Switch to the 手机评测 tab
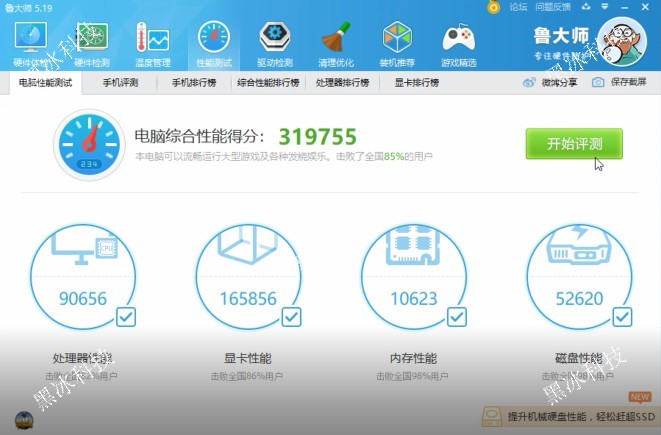 [120, 83]
